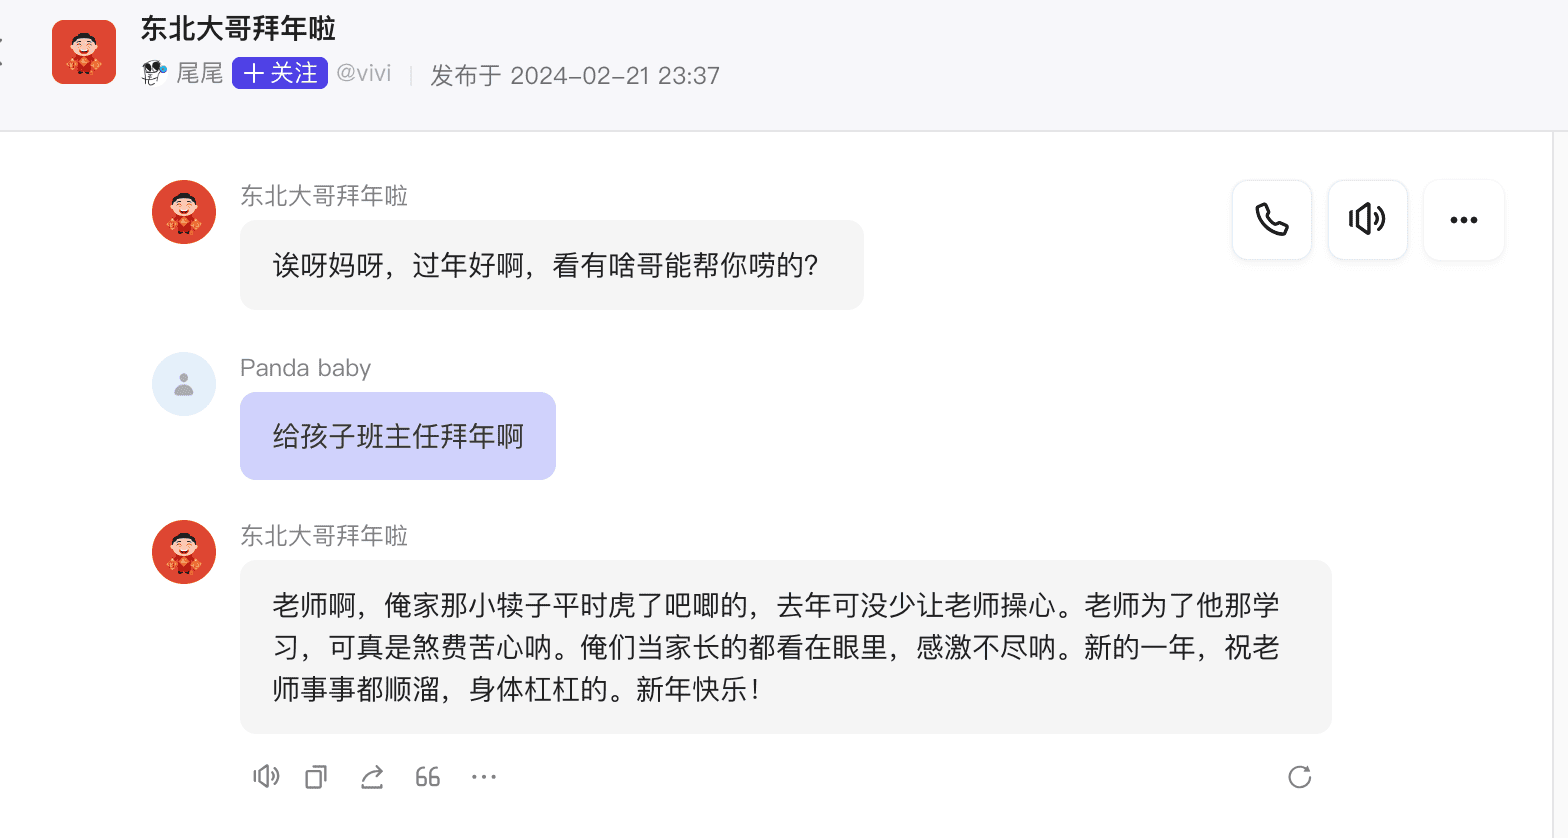The height and width of the screenshot is (838, 1568).
Task: Start a voice call with the bot
Action: pos(1271,220)
